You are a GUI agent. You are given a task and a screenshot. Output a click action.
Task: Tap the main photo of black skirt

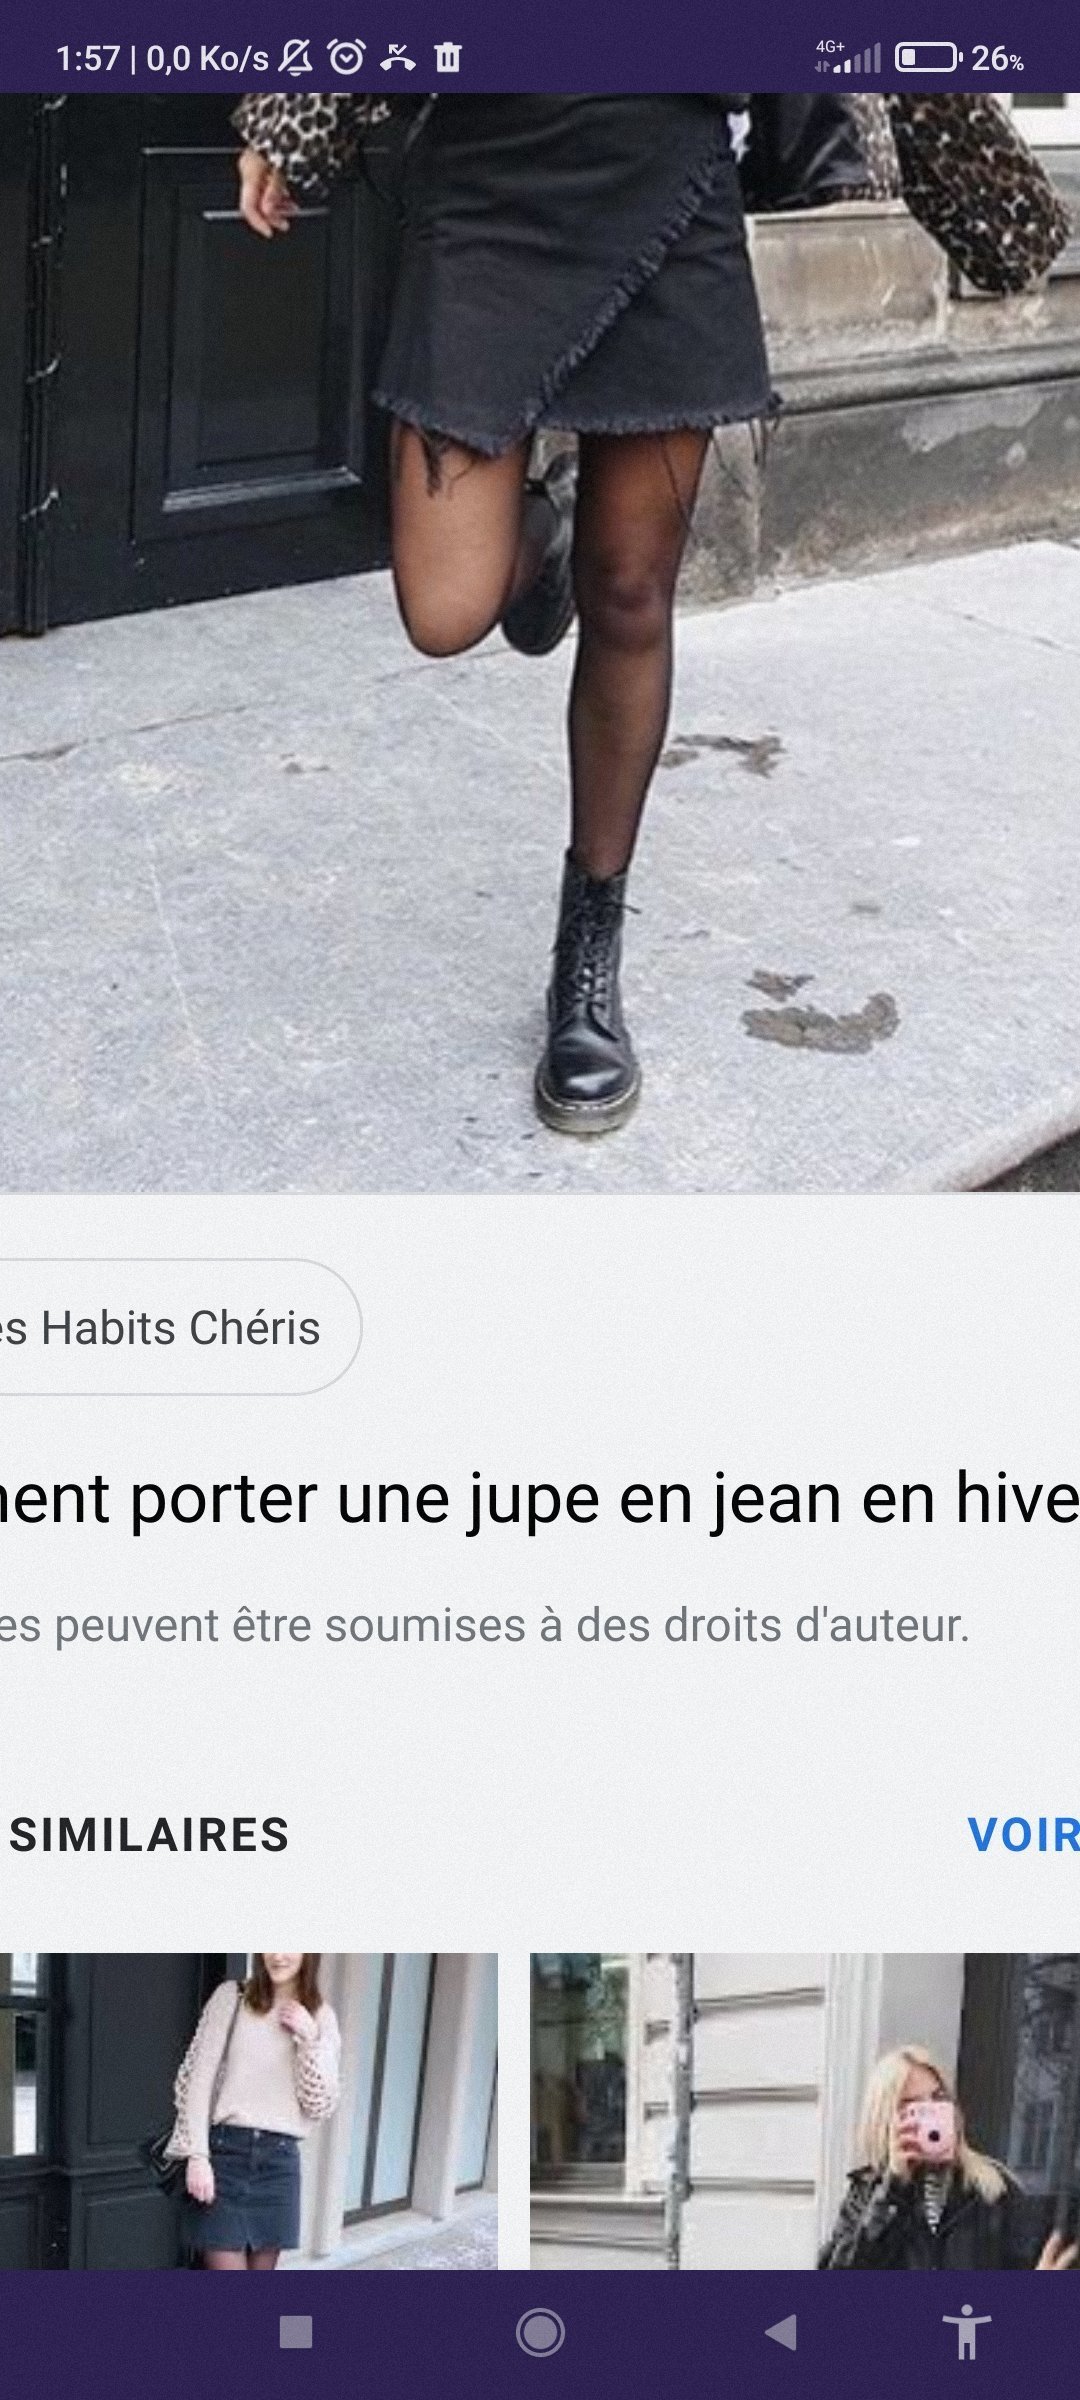click(x=540, y=642)
